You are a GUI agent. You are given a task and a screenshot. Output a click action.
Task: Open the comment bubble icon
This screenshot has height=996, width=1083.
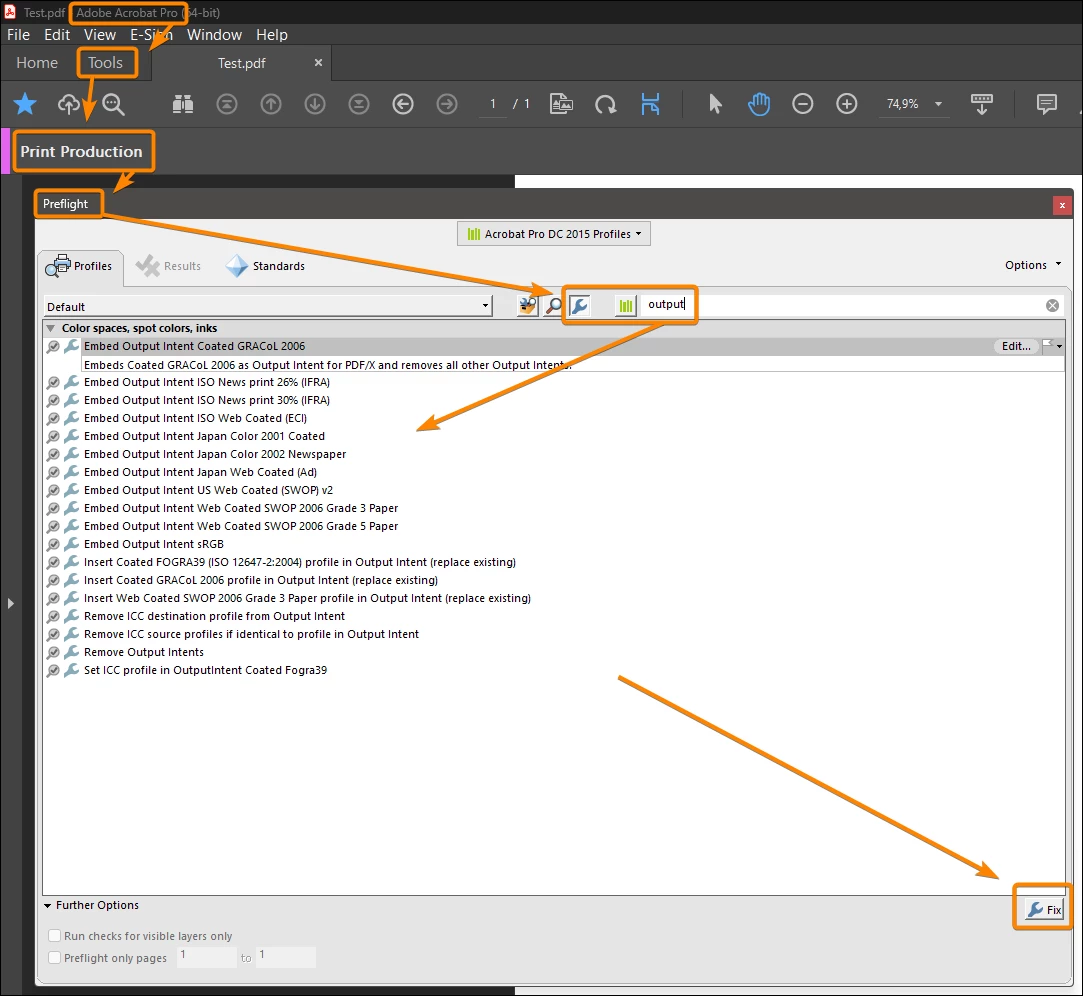click(x=1046, y=104)
